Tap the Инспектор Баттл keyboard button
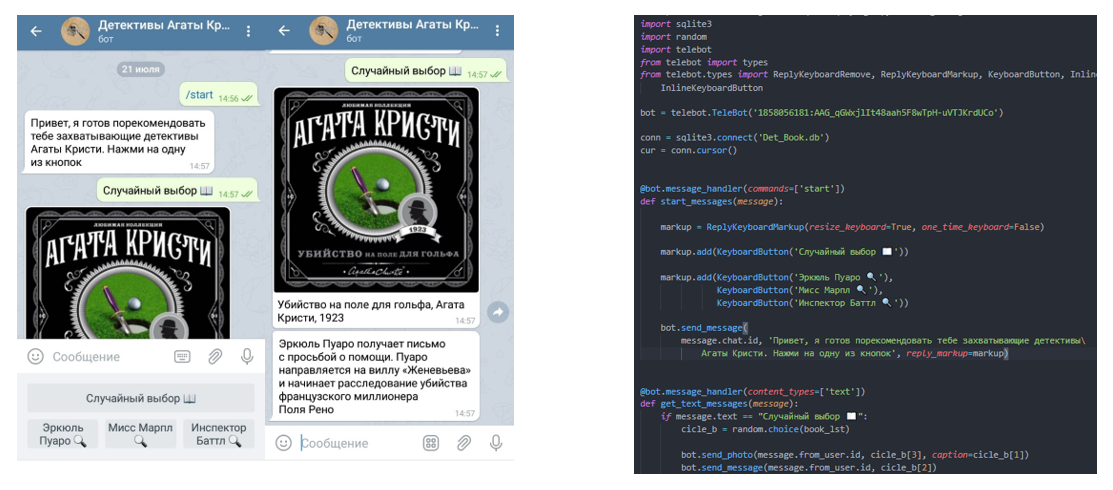Viewport: 1113px width, 490px height. (x=219, y=434)
